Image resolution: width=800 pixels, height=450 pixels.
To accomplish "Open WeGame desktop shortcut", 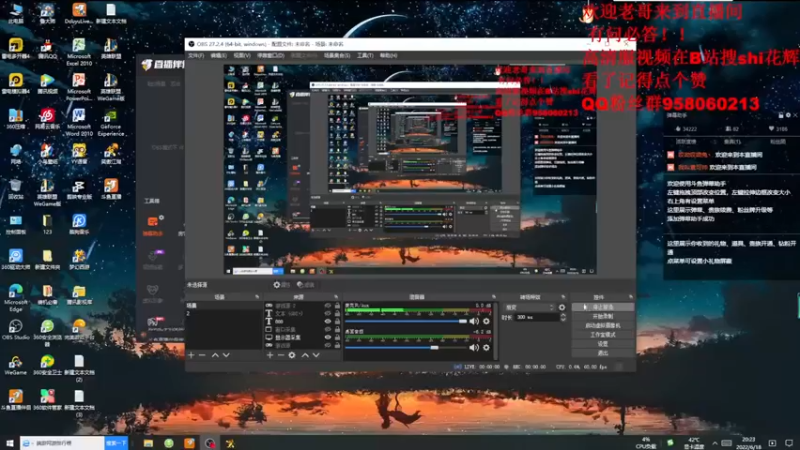I will click(x=15, y=365).
